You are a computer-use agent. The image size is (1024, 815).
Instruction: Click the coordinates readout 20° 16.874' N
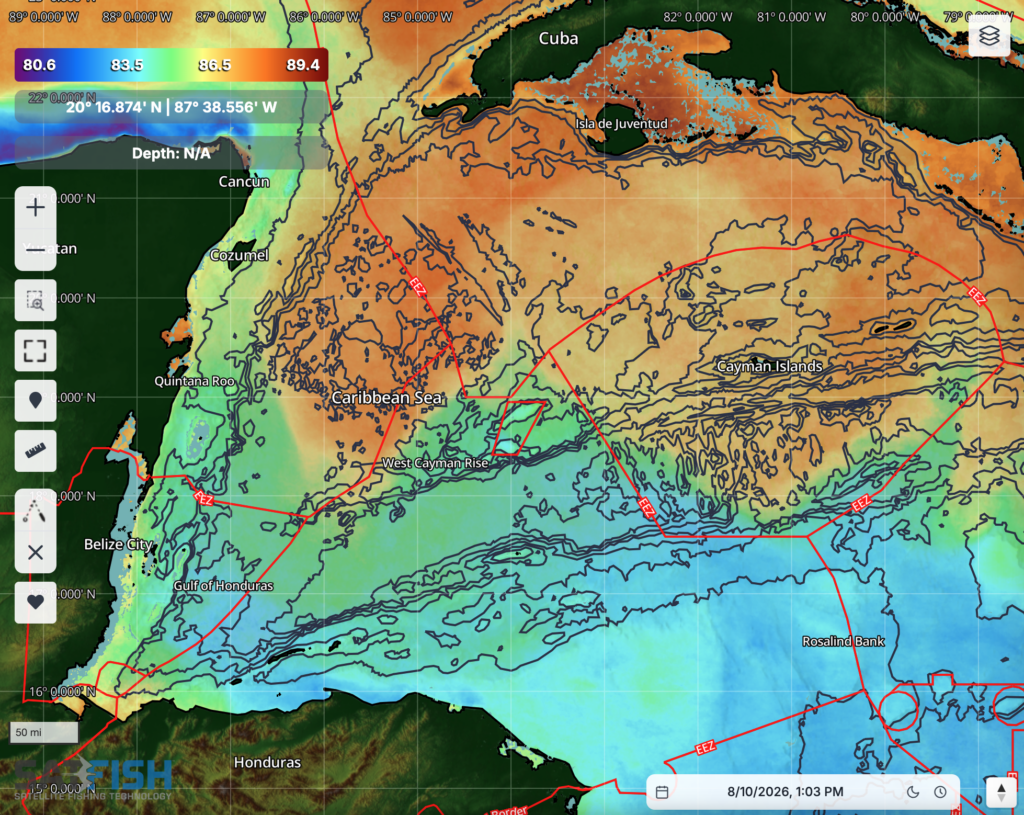(x=171, y=107)
